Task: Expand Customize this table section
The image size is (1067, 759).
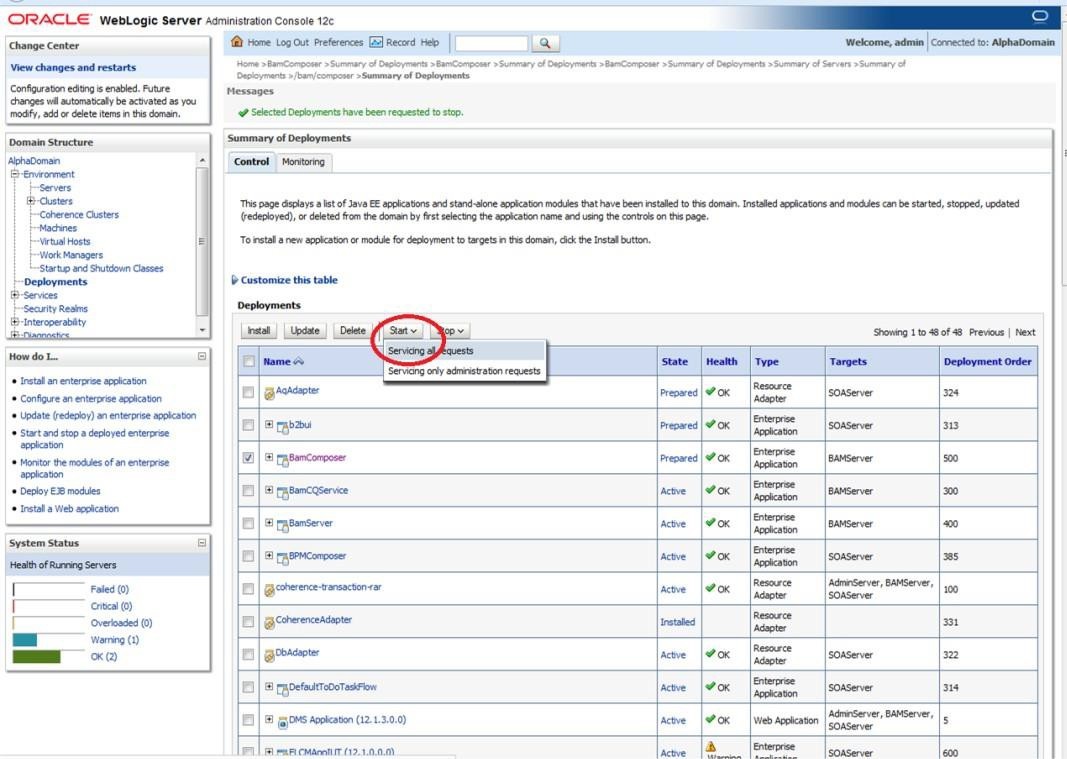Action: (x=288, y=280)
